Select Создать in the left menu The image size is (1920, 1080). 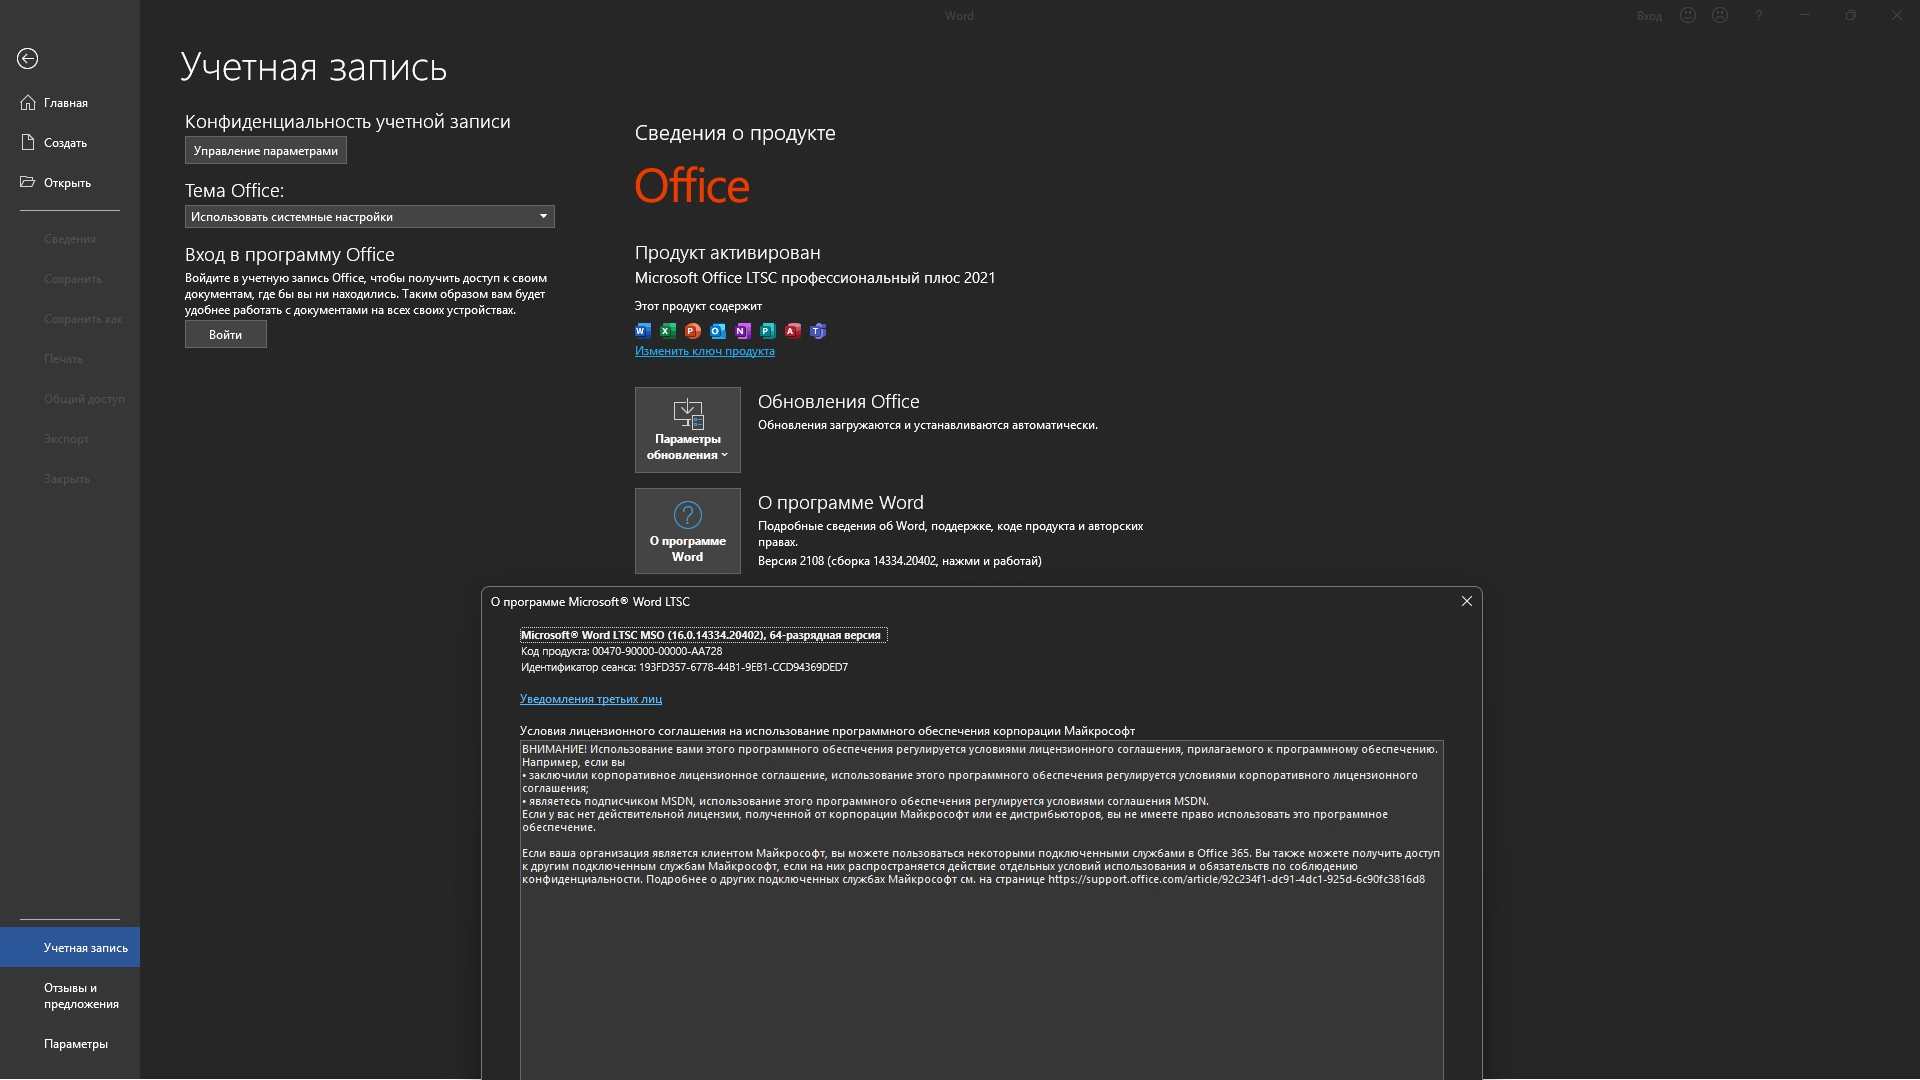pos(65,143)
